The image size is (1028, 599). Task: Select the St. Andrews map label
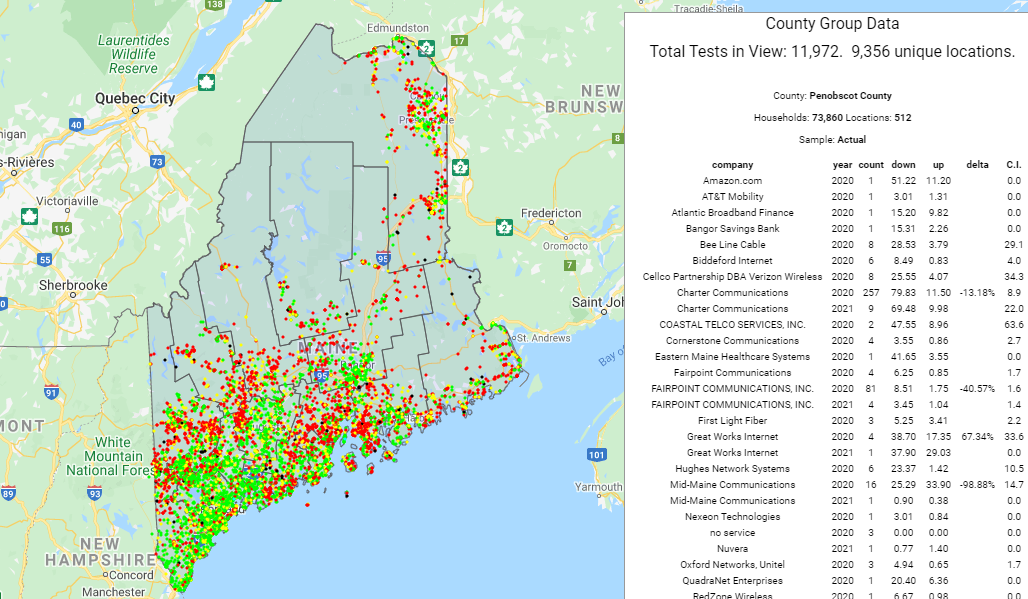(x=544, y=338)
